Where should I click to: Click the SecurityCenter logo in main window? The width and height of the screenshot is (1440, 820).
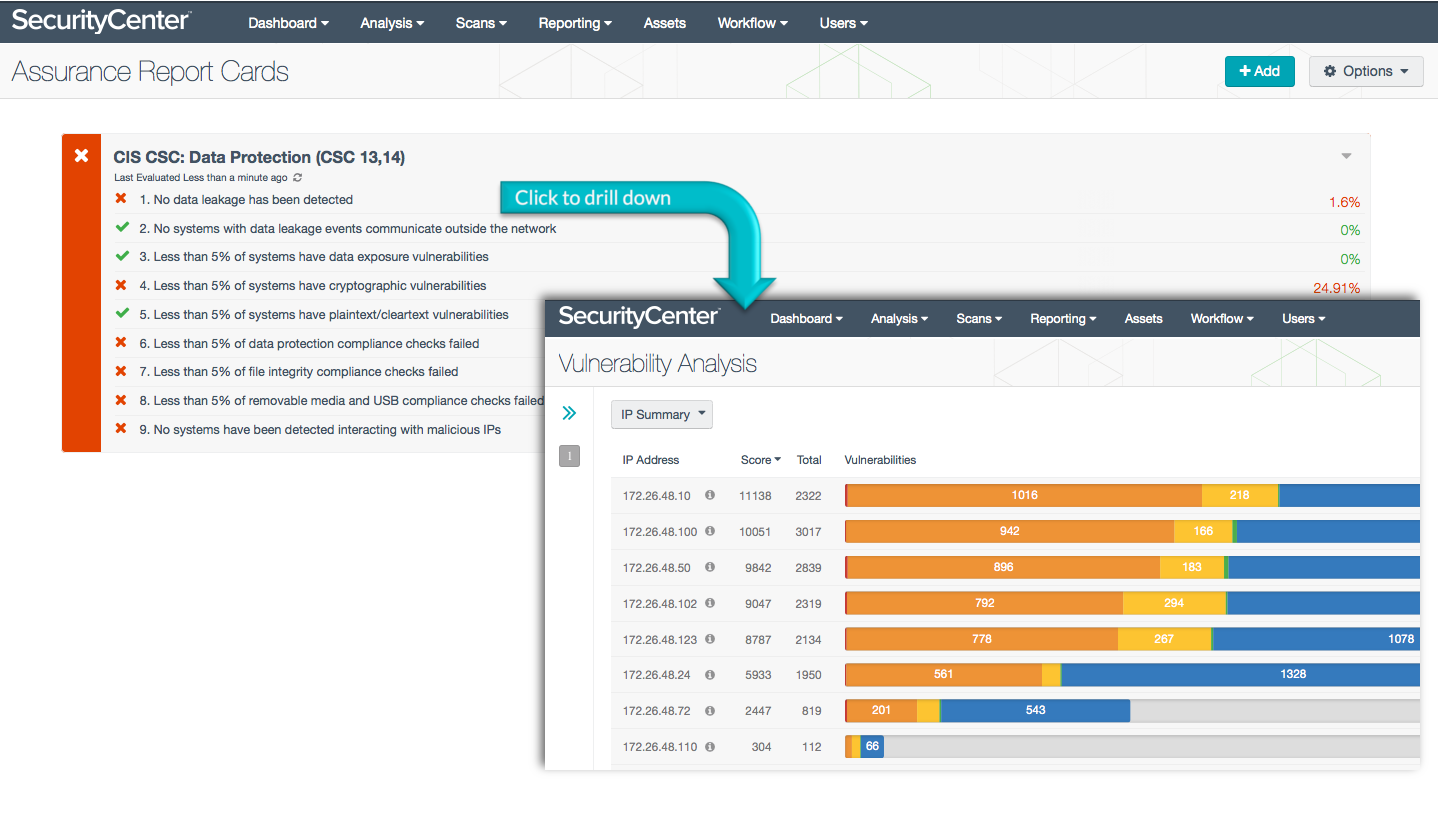point(101,20)
